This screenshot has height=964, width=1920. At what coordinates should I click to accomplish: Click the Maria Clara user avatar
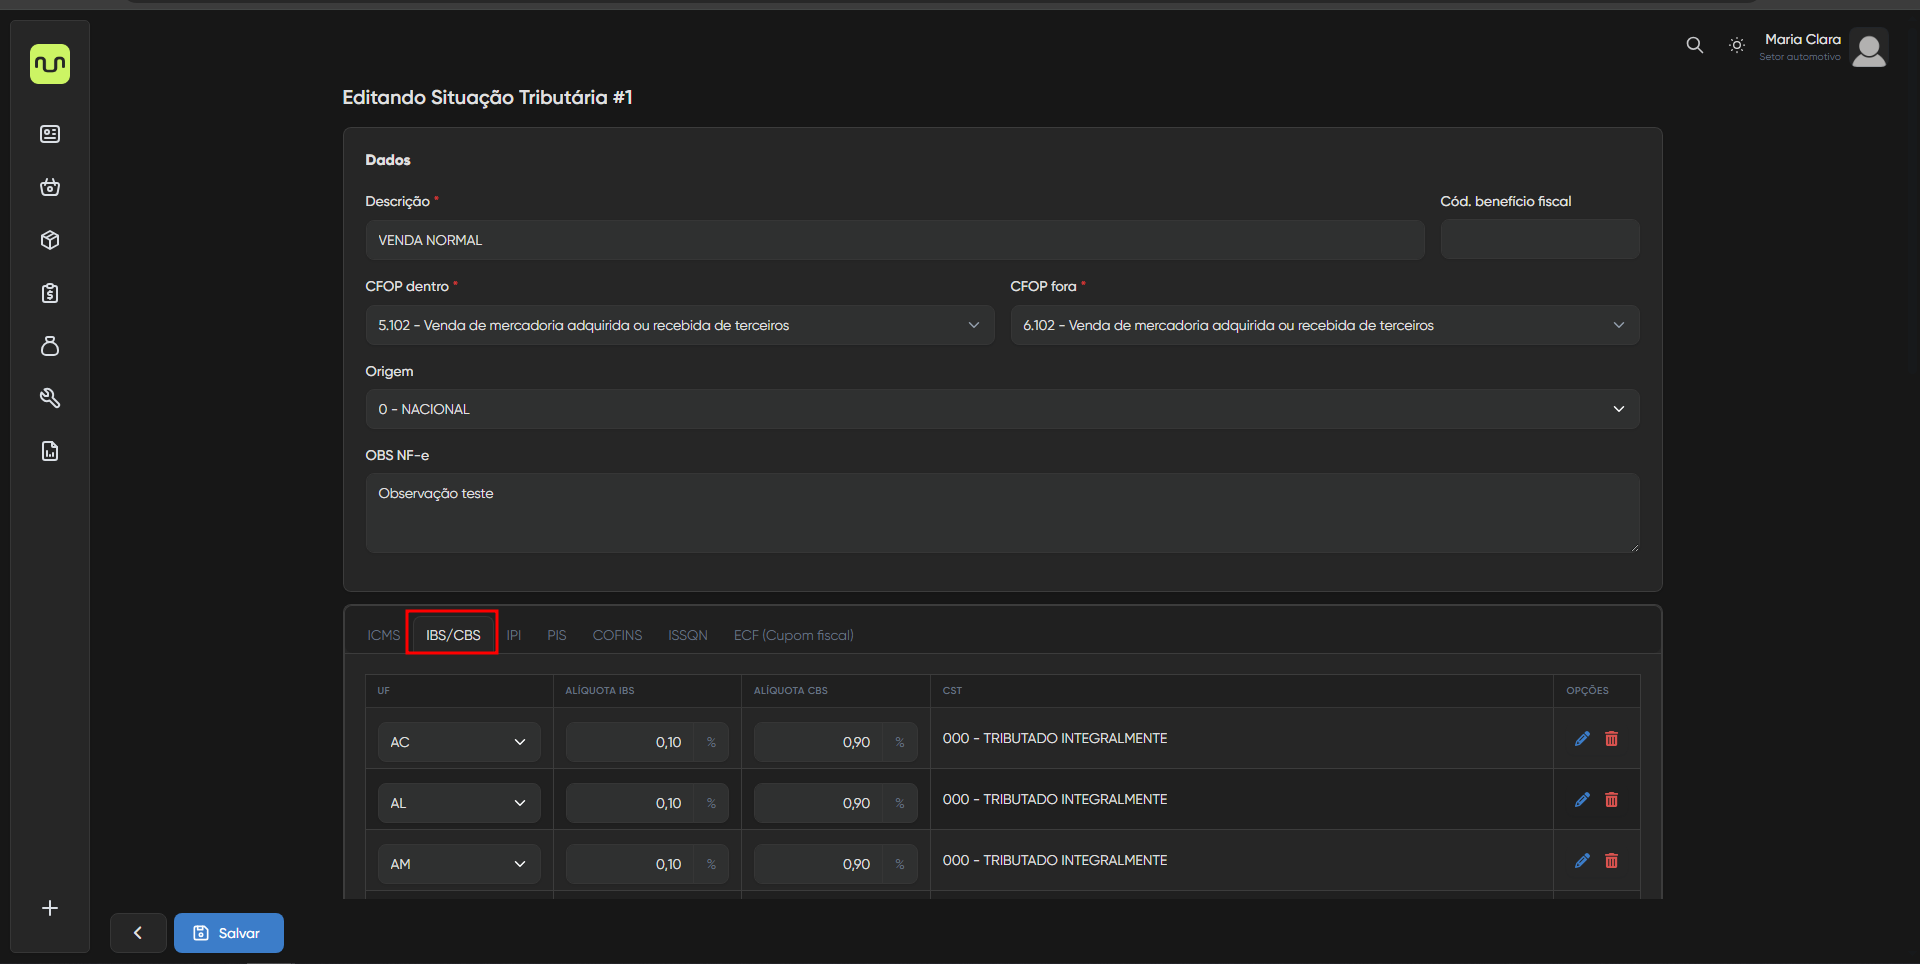click(1868, 48)
